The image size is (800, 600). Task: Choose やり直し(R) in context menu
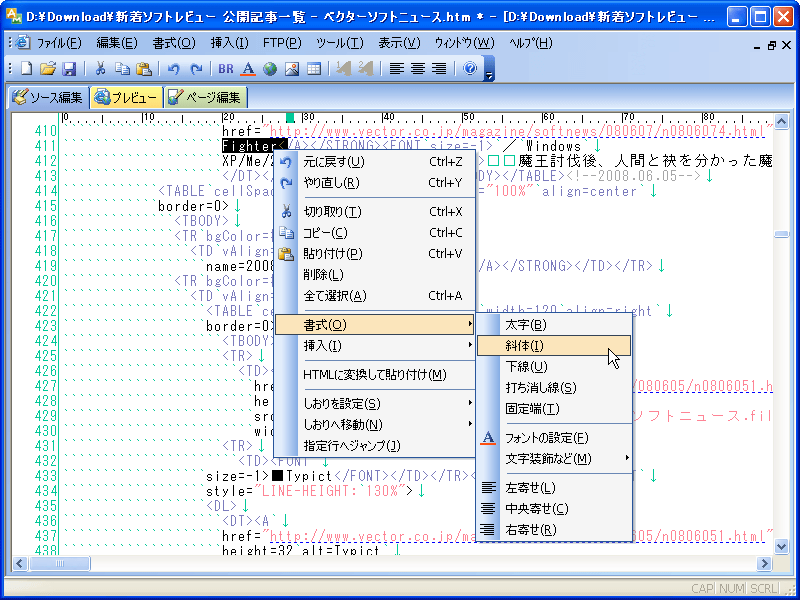375,183
